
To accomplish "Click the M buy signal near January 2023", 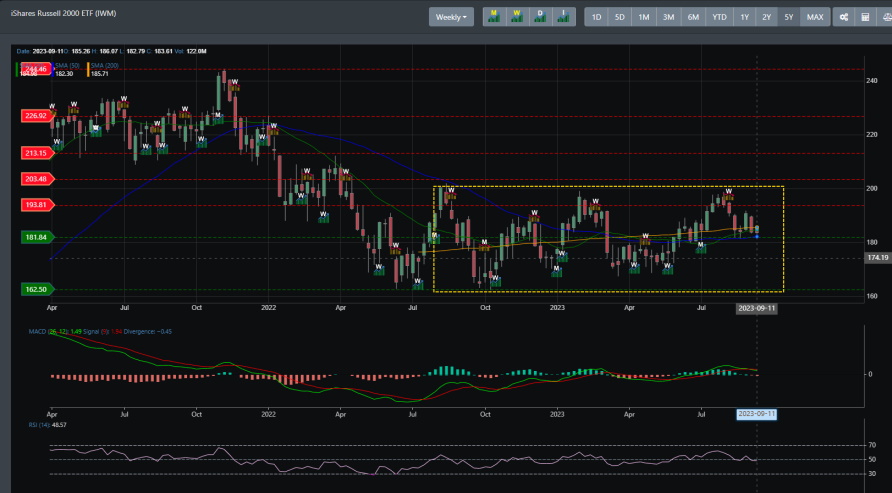I will click(x=556, y=271).
